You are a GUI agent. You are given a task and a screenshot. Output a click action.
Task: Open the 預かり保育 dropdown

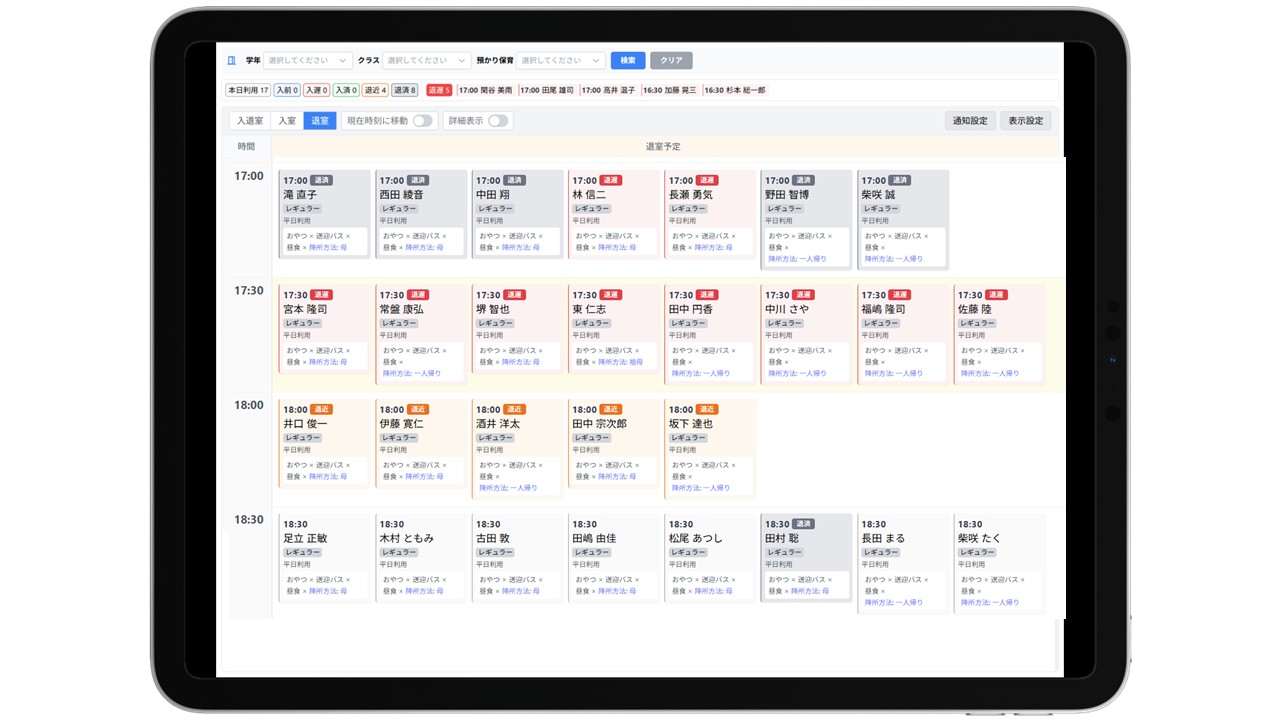coord(561,60)
